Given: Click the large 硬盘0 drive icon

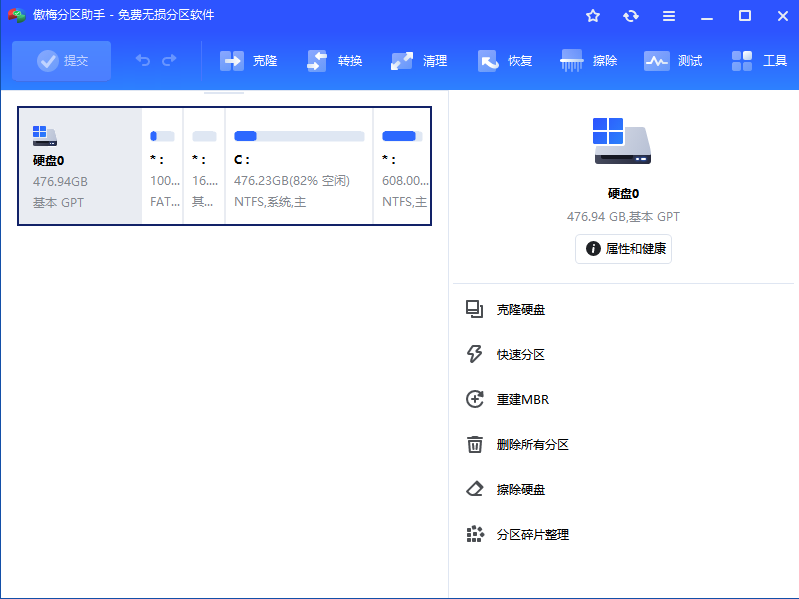Looking at the screenshot, I should click(622, 141).
